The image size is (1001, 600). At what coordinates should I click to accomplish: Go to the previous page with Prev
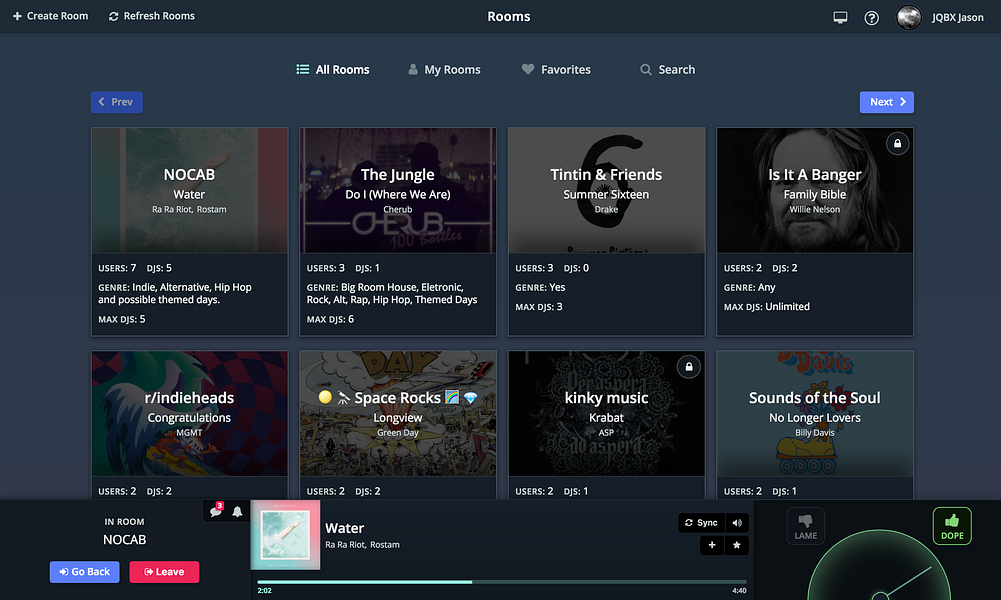click(117, 102)
